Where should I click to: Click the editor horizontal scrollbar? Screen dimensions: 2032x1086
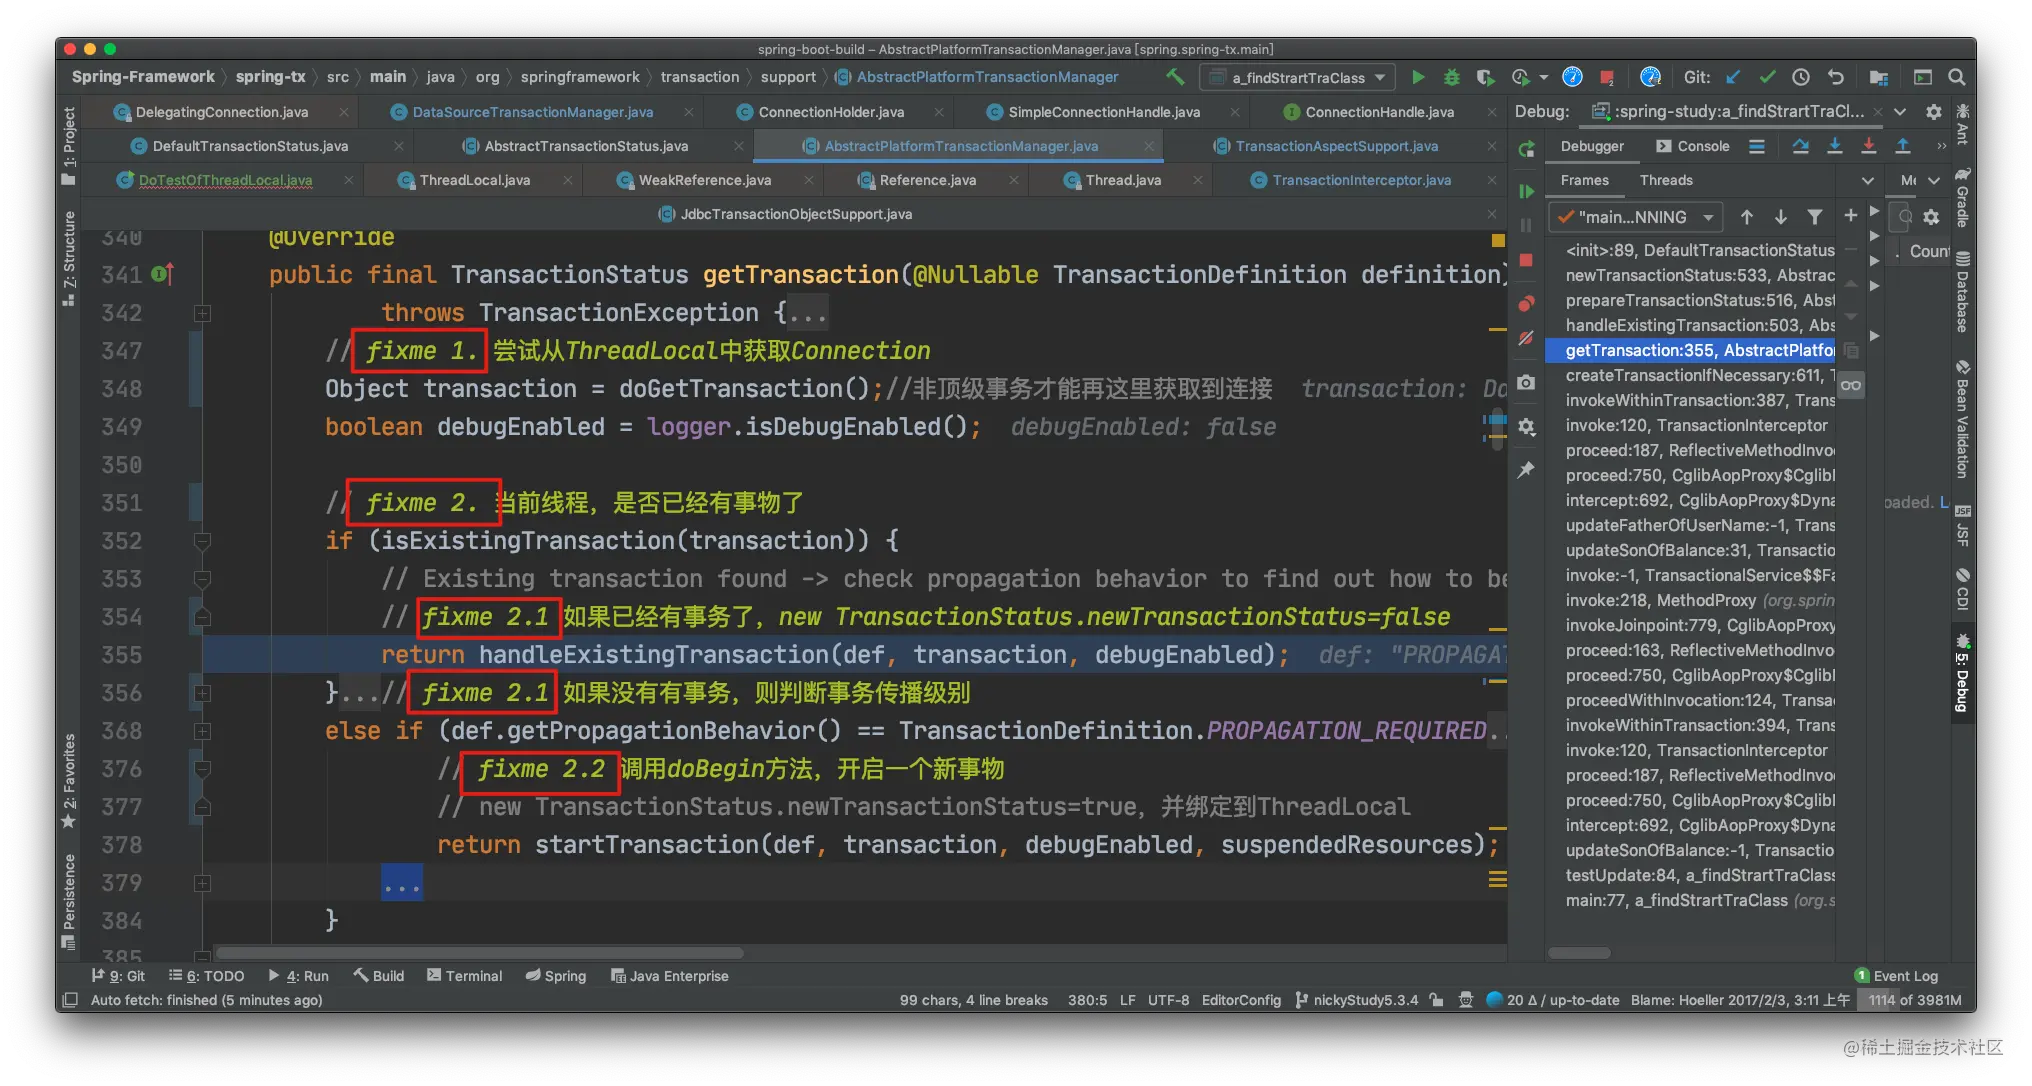pyautogui.click(x=480, y=952)
